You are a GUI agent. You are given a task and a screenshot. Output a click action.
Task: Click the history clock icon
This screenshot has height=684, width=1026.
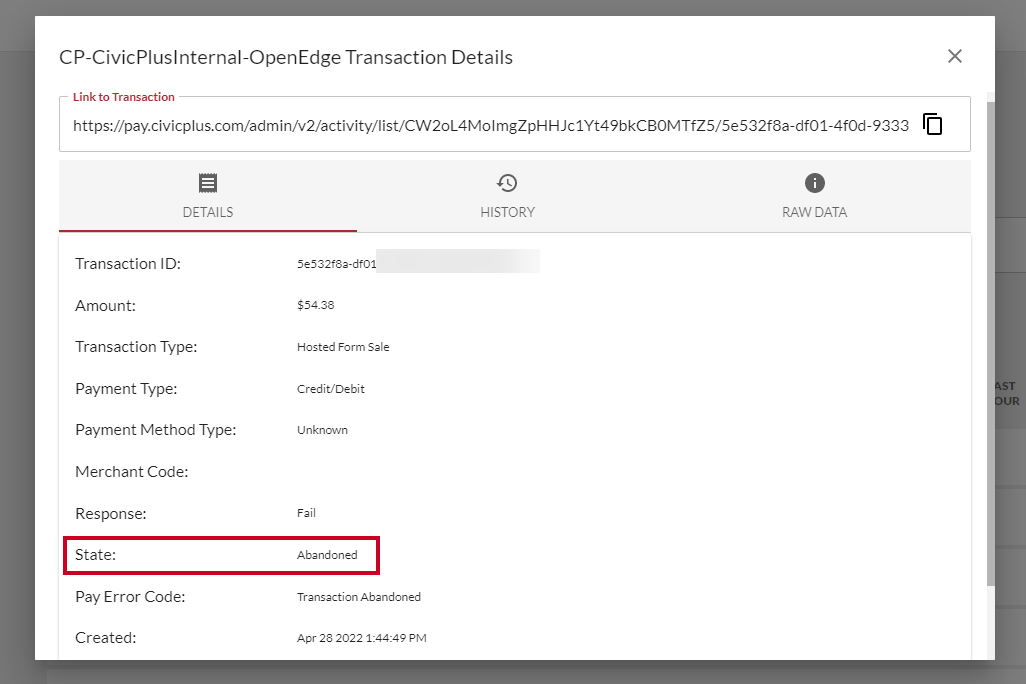pos(507,183)
